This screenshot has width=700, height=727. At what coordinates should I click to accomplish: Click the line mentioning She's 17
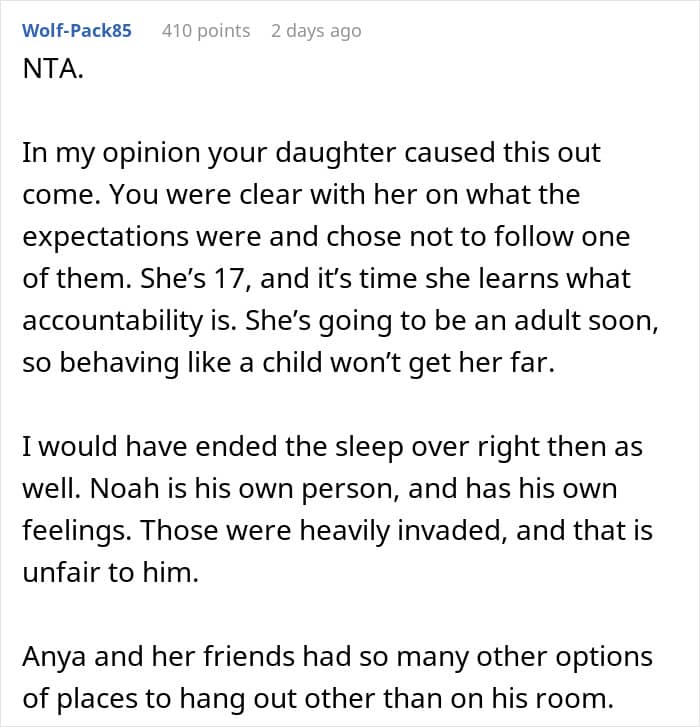(326, 278)
